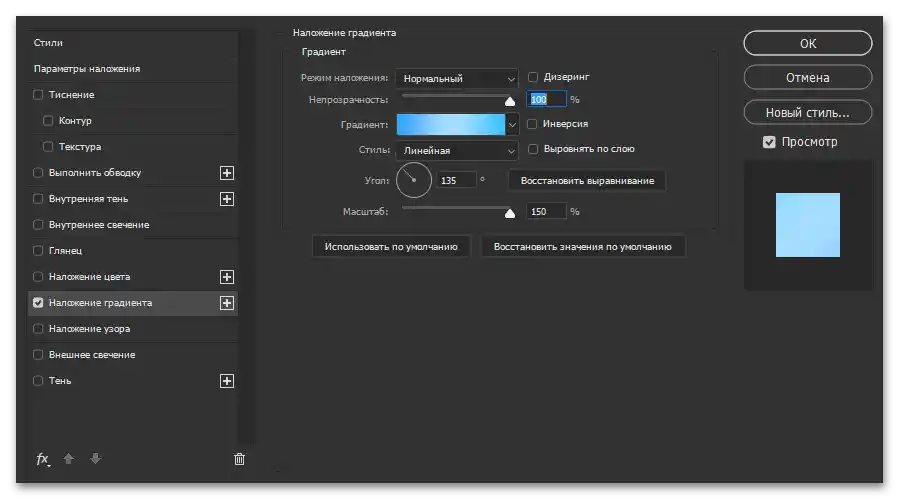Confirm with the OK button
Image resolution: width=899 pixels, height=499 pixels.
(x=808, y=44)
